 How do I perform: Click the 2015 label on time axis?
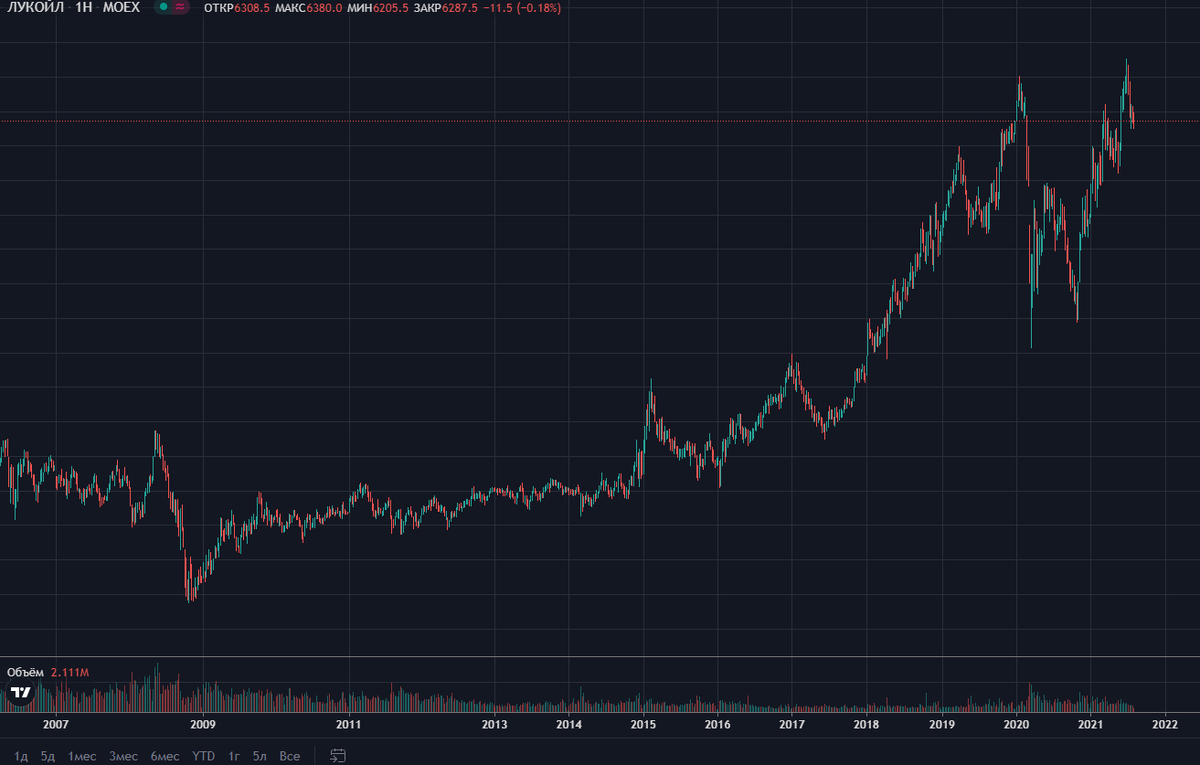[x=642, y=724]
